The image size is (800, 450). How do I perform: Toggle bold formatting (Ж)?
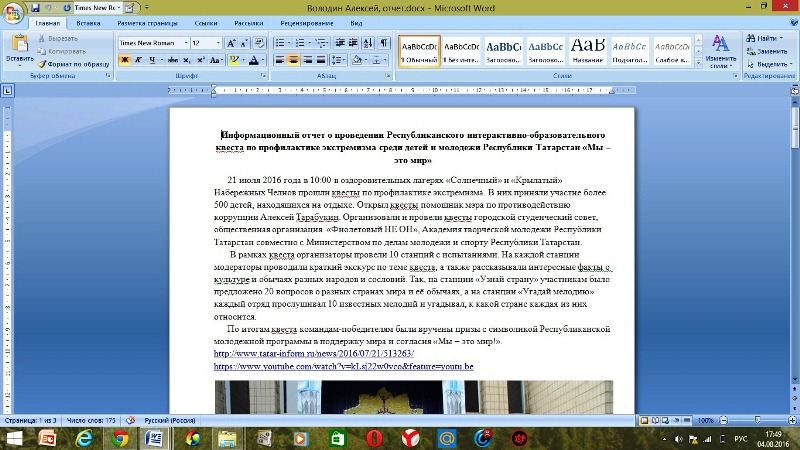125,60
